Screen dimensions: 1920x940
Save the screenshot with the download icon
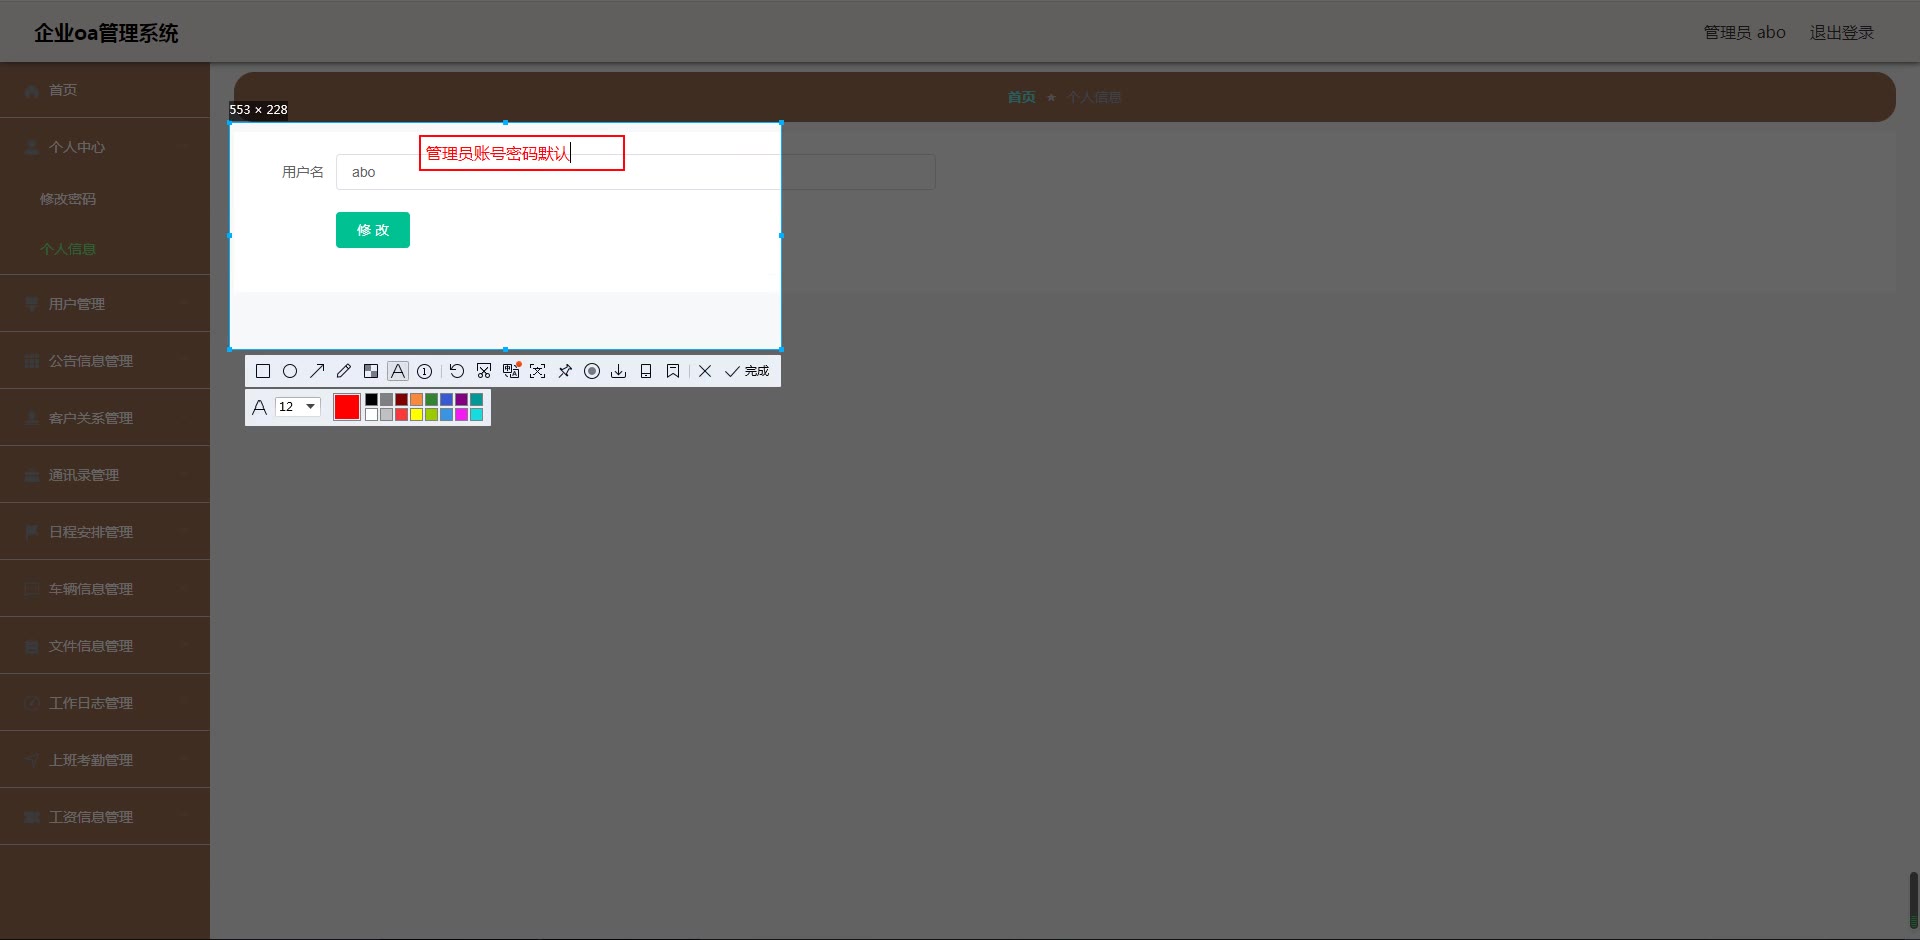click(x=619, y=371)
